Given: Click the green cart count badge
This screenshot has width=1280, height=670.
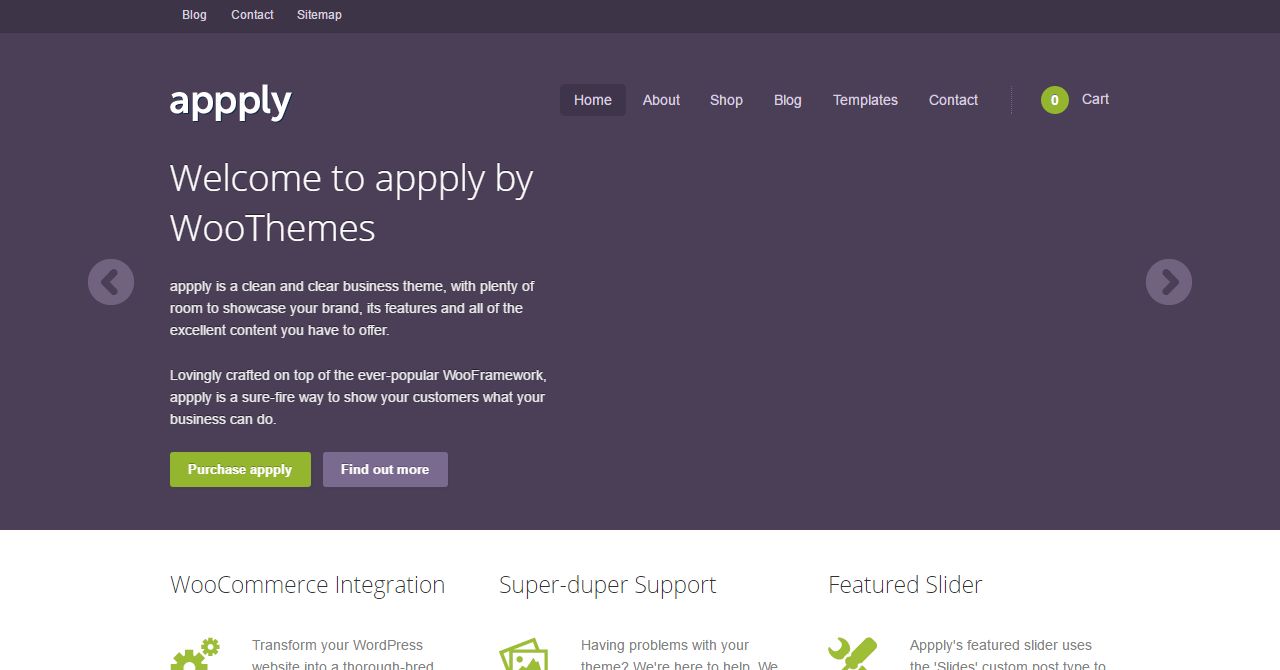Looking at the screenshot, I should (x=1055, y=100).
